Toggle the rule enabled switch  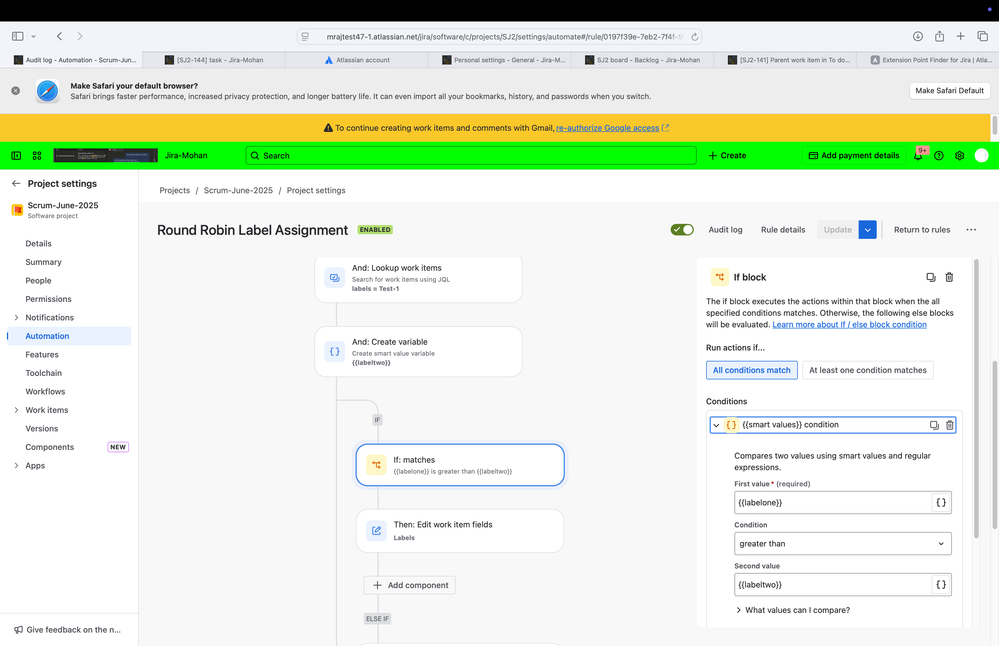[682, 229]
